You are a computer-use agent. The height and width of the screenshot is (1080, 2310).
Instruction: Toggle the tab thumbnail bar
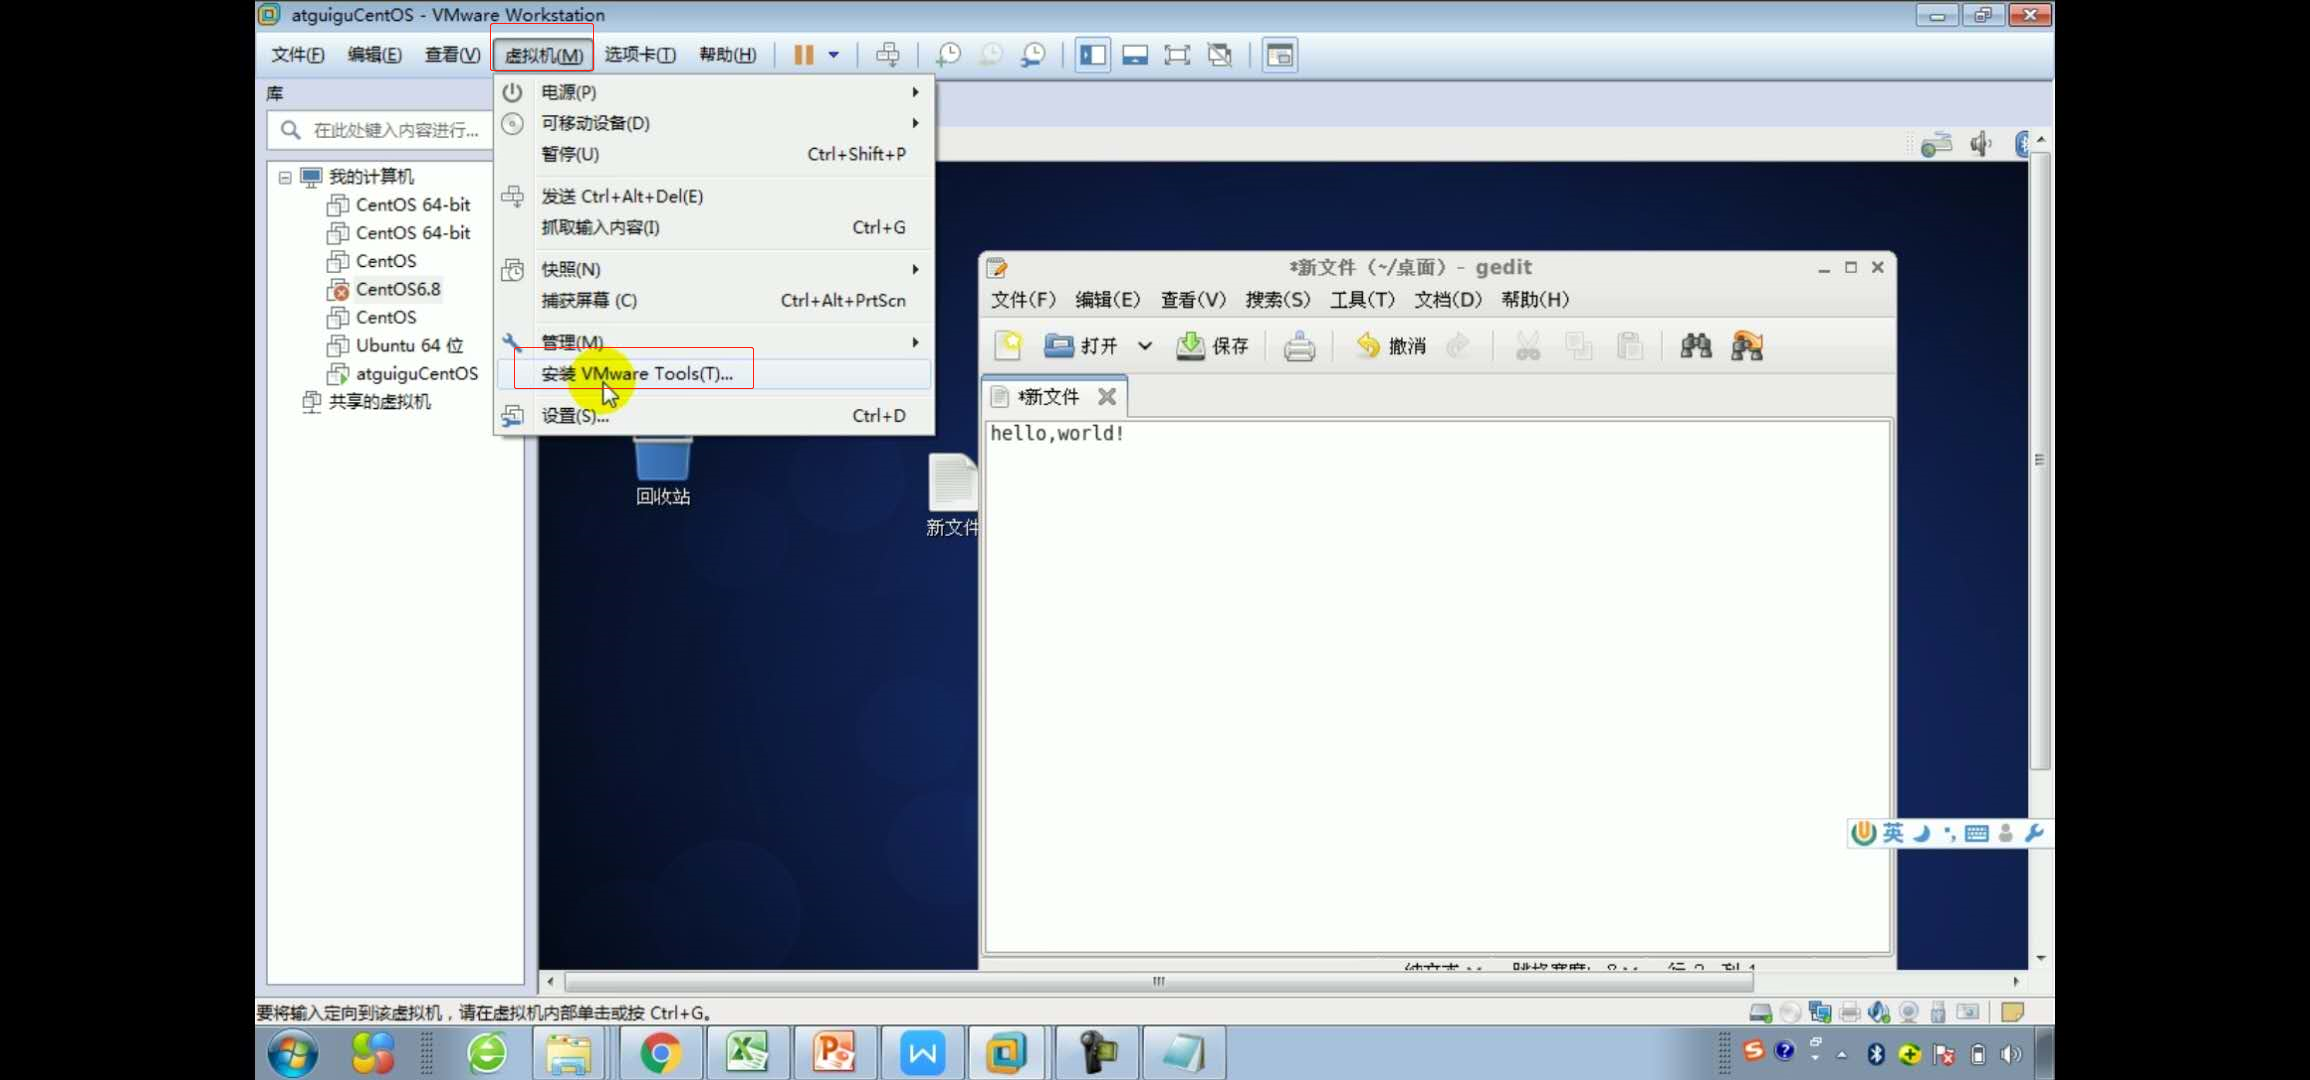pyautogui.click(x=1134, y=55)
